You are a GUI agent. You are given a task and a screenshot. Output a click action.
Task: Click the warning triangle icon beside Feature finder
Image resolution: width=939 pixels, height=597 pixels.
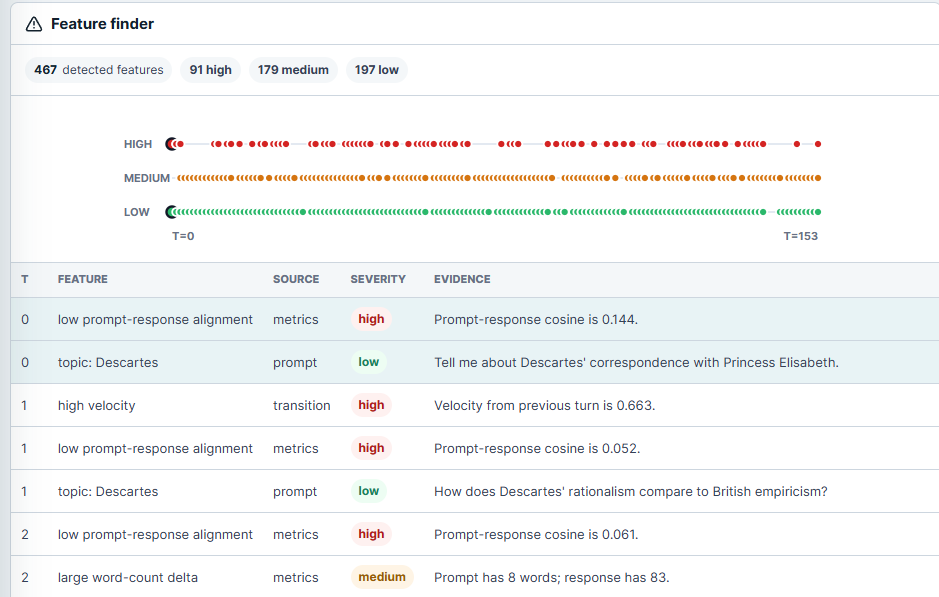point(34,24)
